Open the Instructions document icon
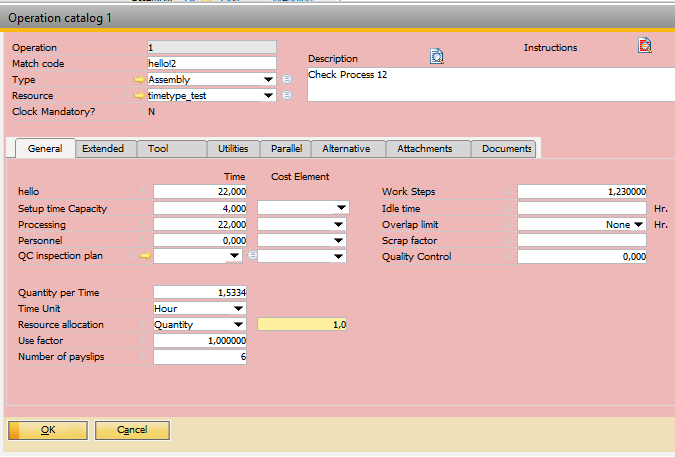This screenshot has width=675, height=457. point(645,45)
